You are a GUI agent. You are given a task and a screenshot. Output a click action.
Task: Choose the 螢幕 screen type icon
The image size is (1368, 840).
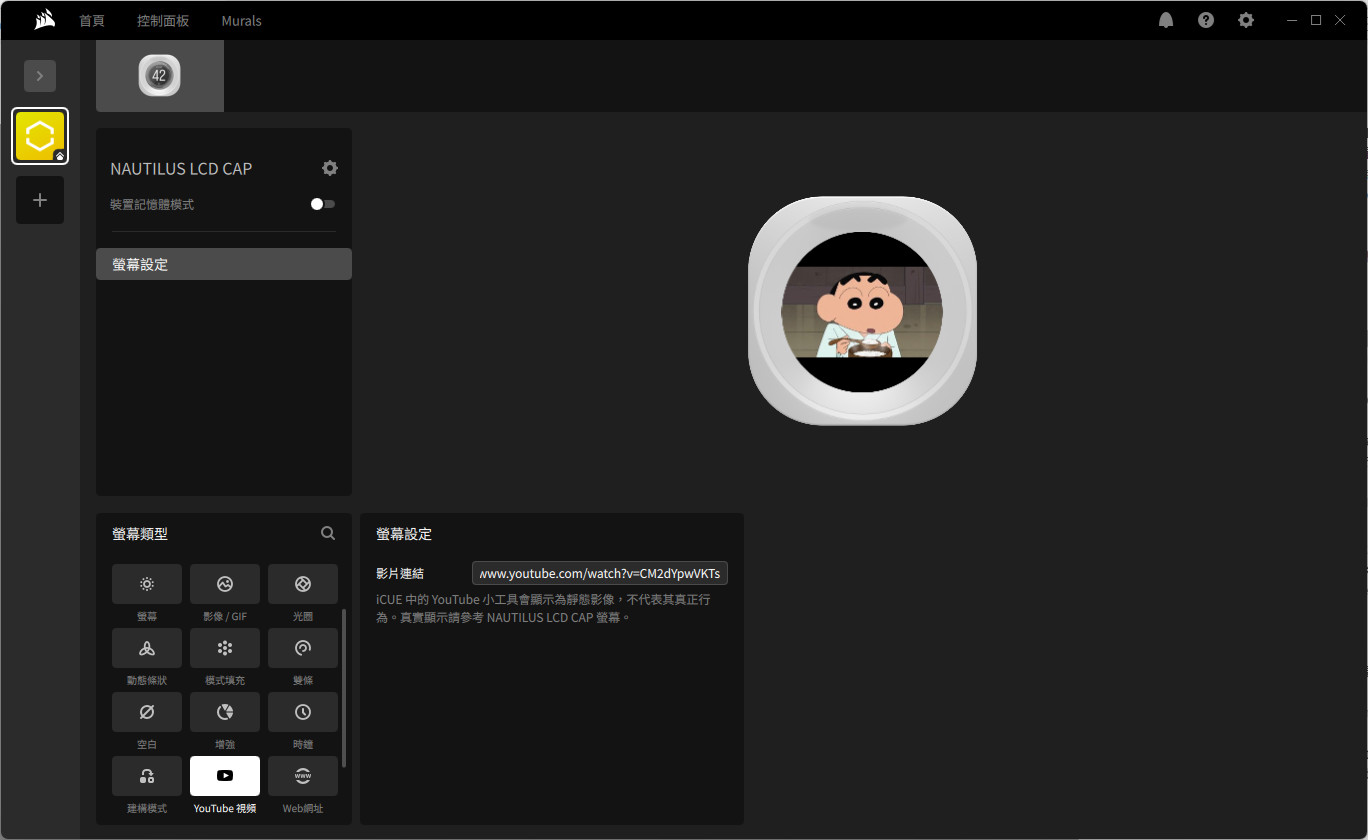pos(147,584)
